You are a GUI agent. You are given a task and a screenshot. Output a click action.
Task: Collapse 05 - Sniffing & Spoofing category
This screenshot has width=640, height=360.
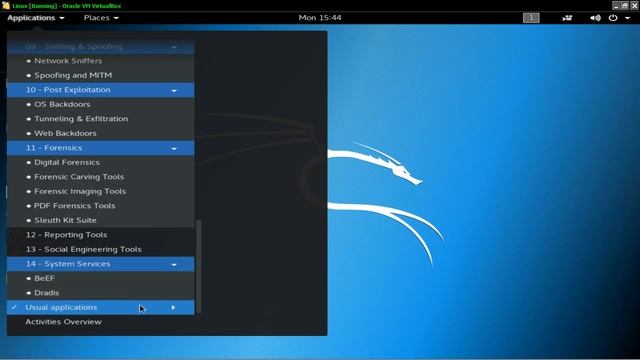click(100, 47)
